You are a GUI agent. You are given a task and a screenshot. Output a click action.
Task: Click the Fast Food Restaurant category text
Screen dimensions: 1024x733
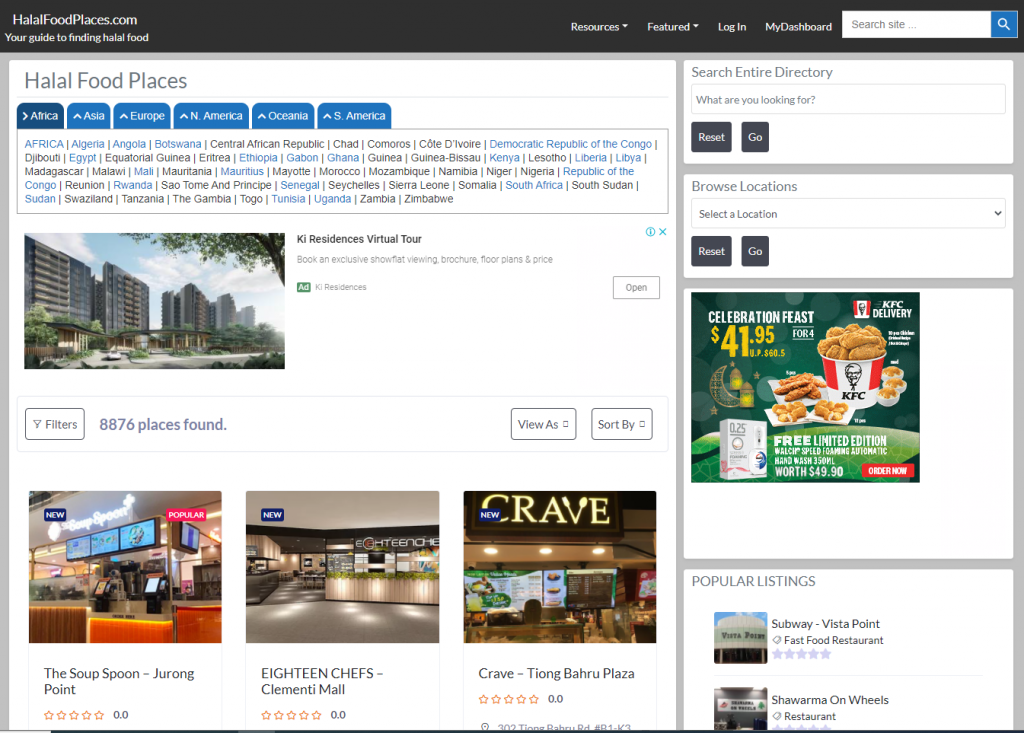point(833,640)
